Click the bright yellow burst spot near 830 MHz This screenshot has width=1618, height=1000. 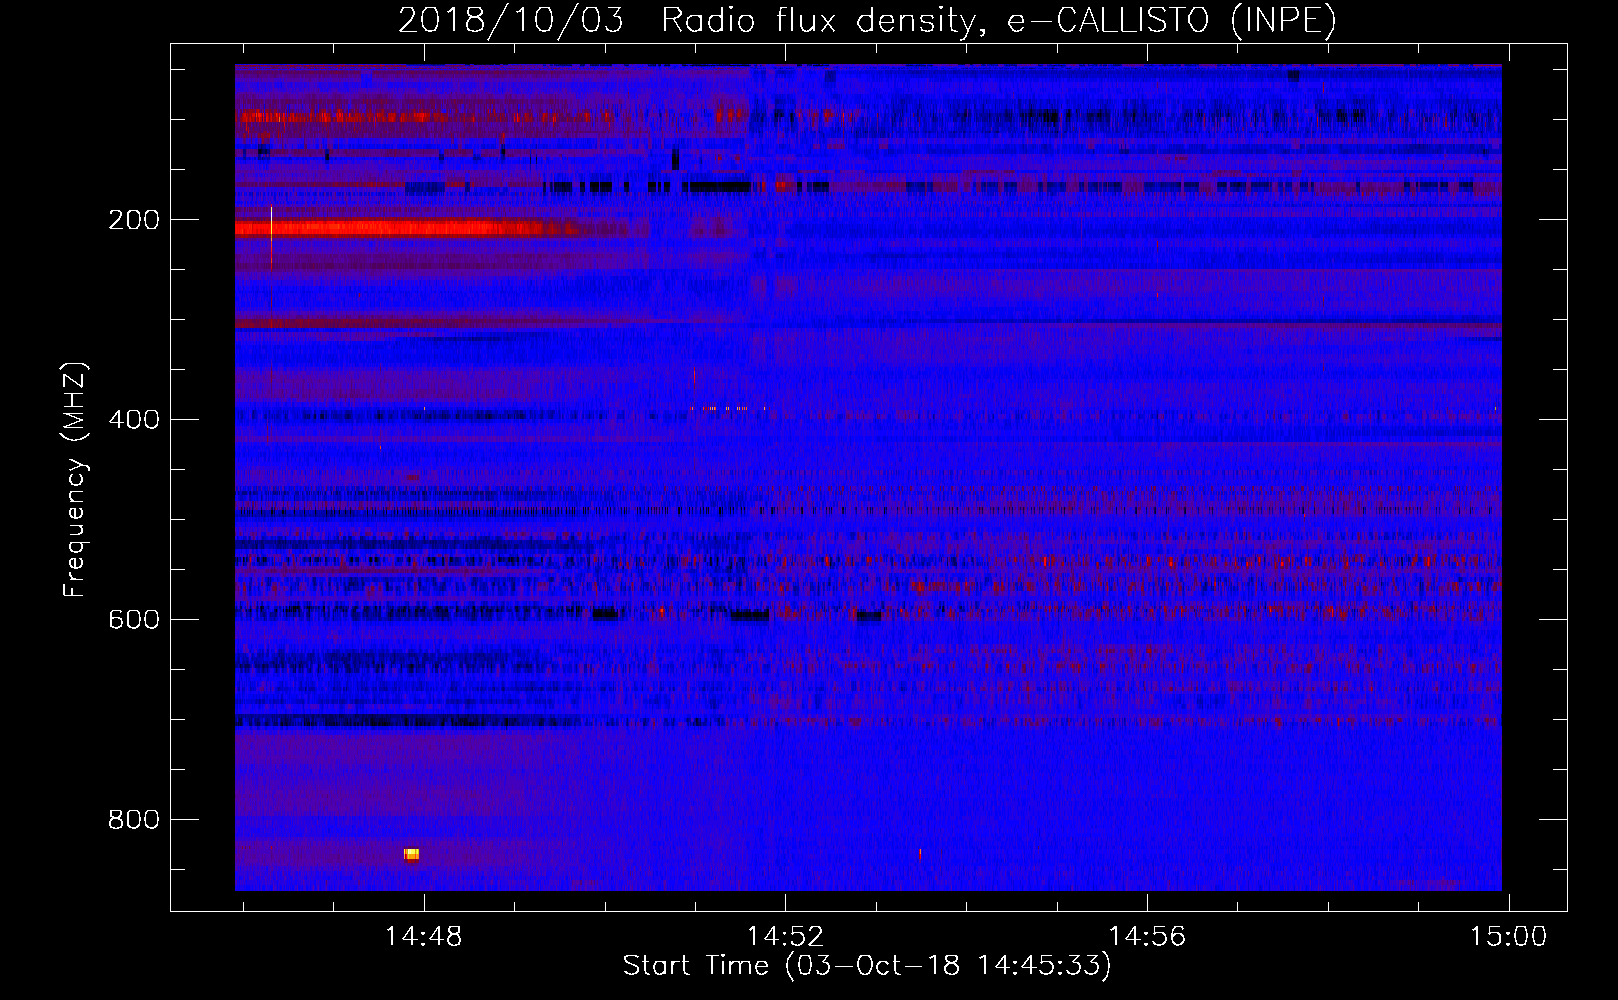(x=411, y=854)
